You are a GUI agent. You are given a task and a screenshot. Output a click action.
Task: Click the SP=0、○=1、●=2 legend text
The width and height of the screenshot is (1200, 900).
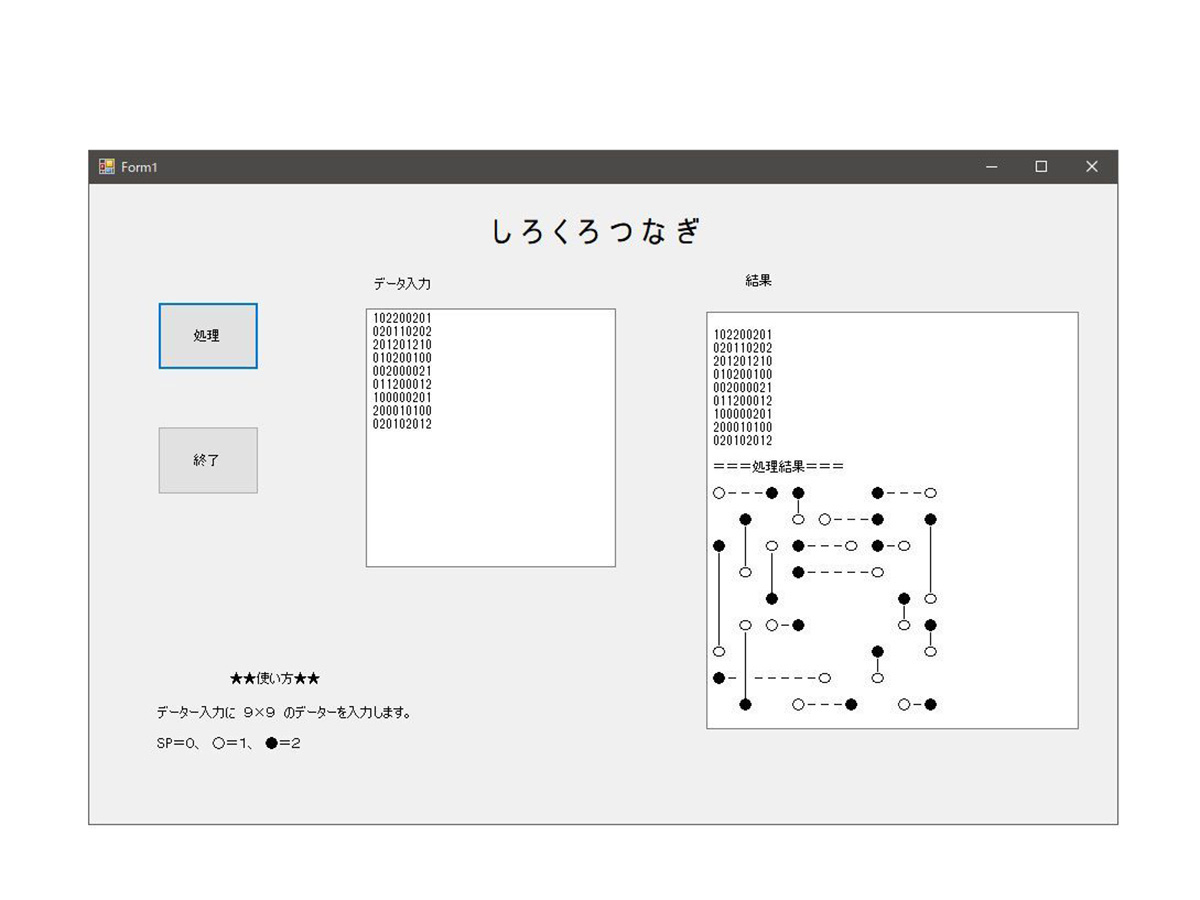(x=228, y=743)
